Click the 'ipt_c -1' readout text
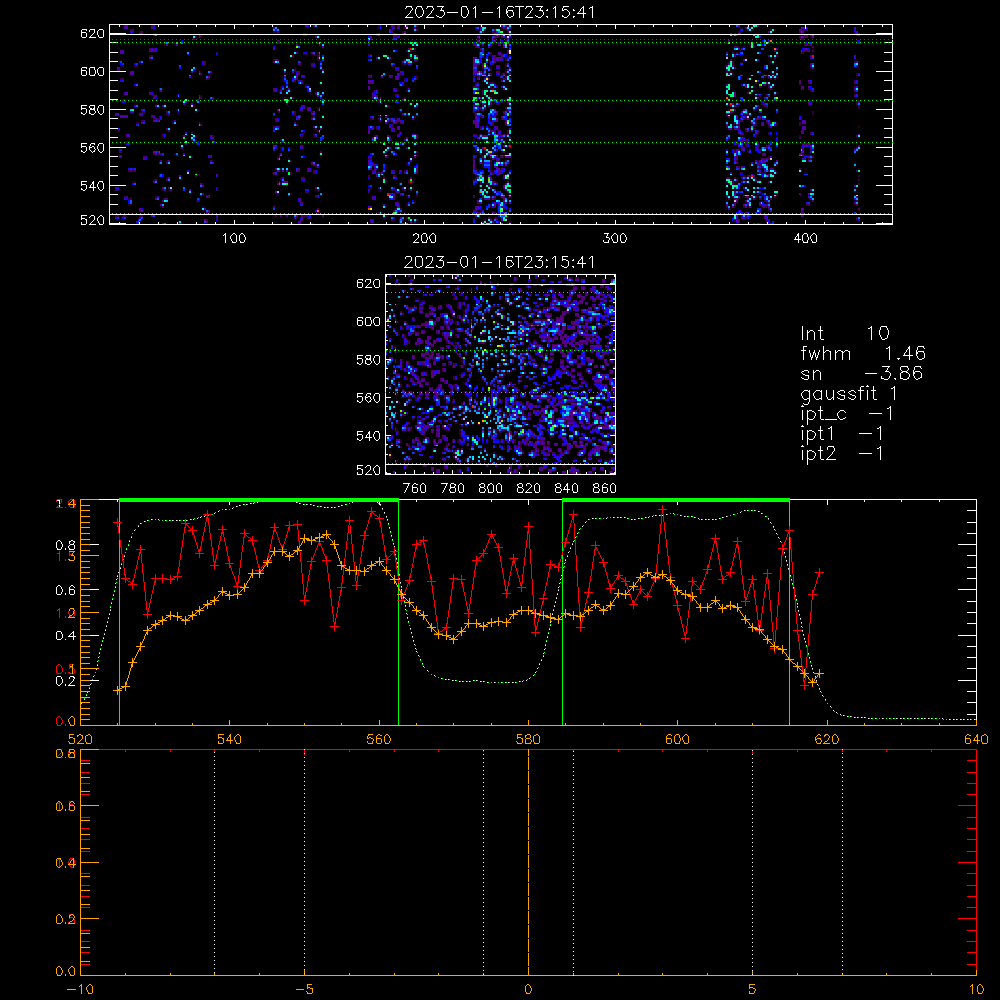Image resolution: width=1000 pixels, height=1000 pixels. (847, 414)
